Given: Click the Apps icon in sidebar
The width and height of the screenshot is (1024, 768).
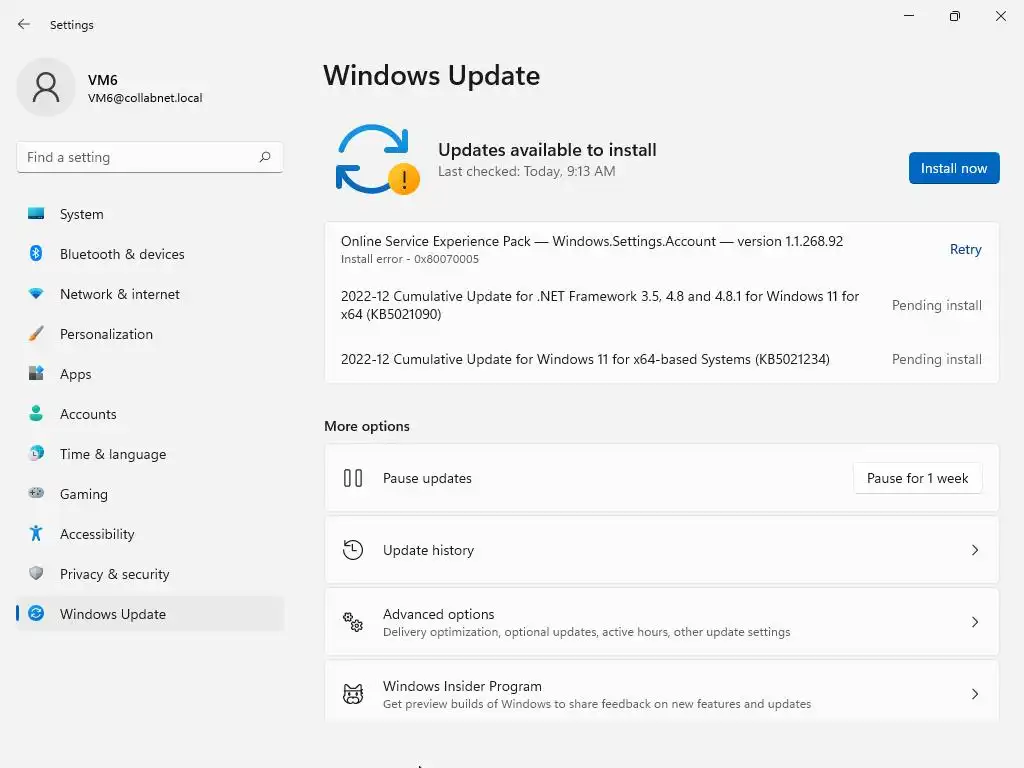Looking at the screenshot, I should [36, 374].
